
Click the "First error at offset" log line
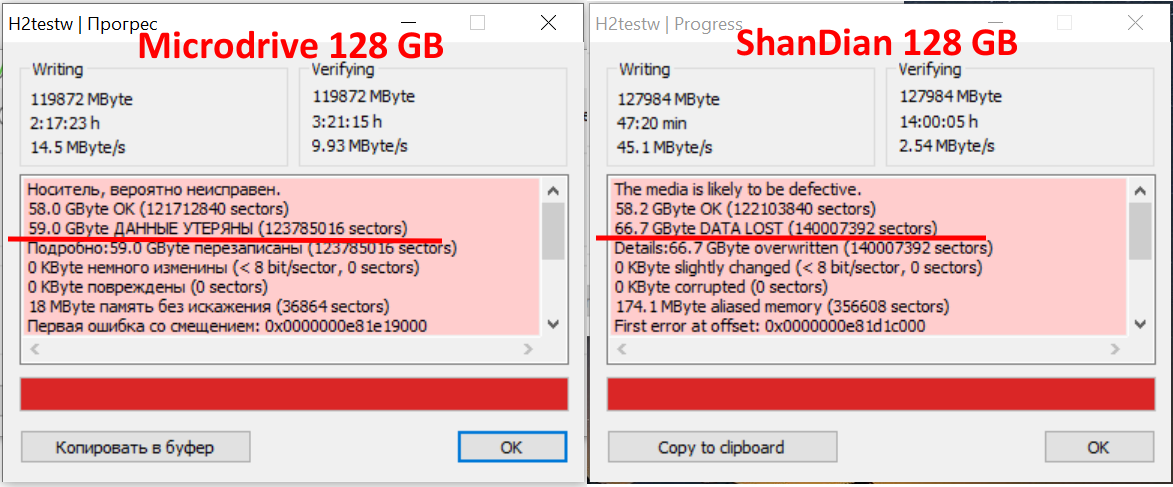coord(769,326)
